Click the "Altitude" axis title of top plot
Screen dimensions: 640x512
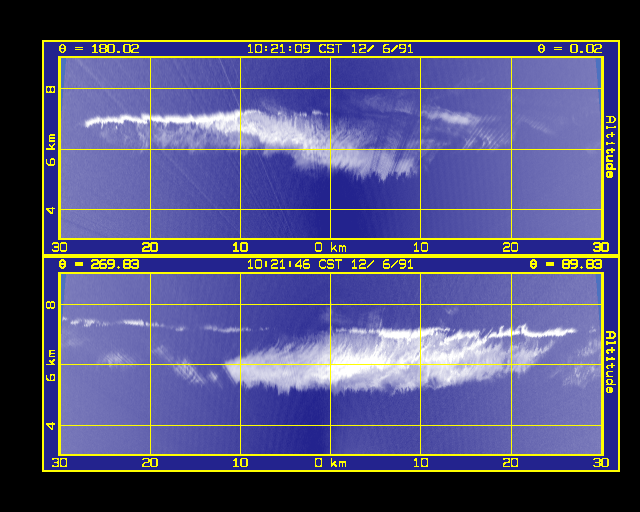pyautogui.click(x=610, y=147)
